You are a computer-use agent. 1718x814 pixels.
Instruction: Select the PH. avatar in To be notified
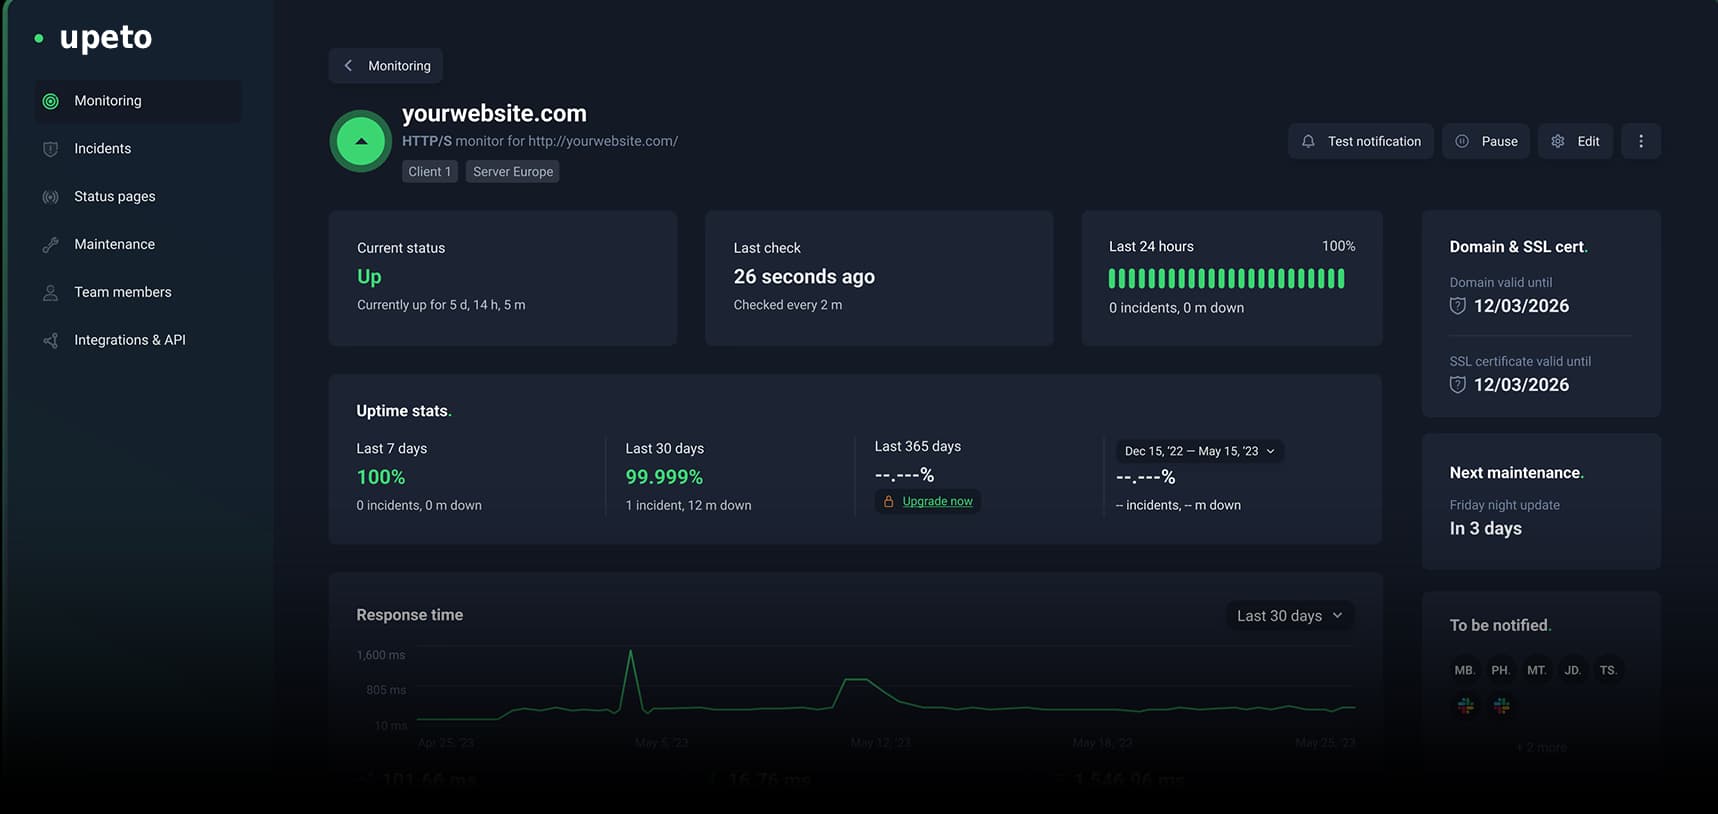pyautogui.click(x=1501, y=670)
